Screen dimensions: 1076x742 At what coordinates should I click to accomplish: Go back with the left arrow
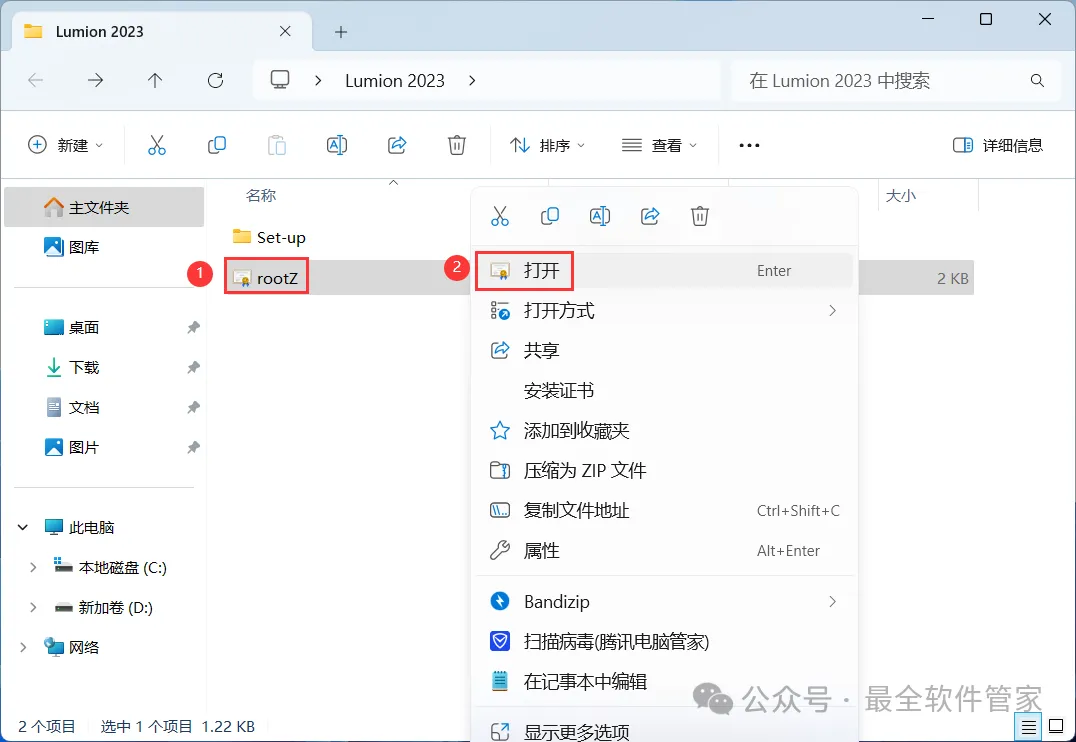click(36, 80)
